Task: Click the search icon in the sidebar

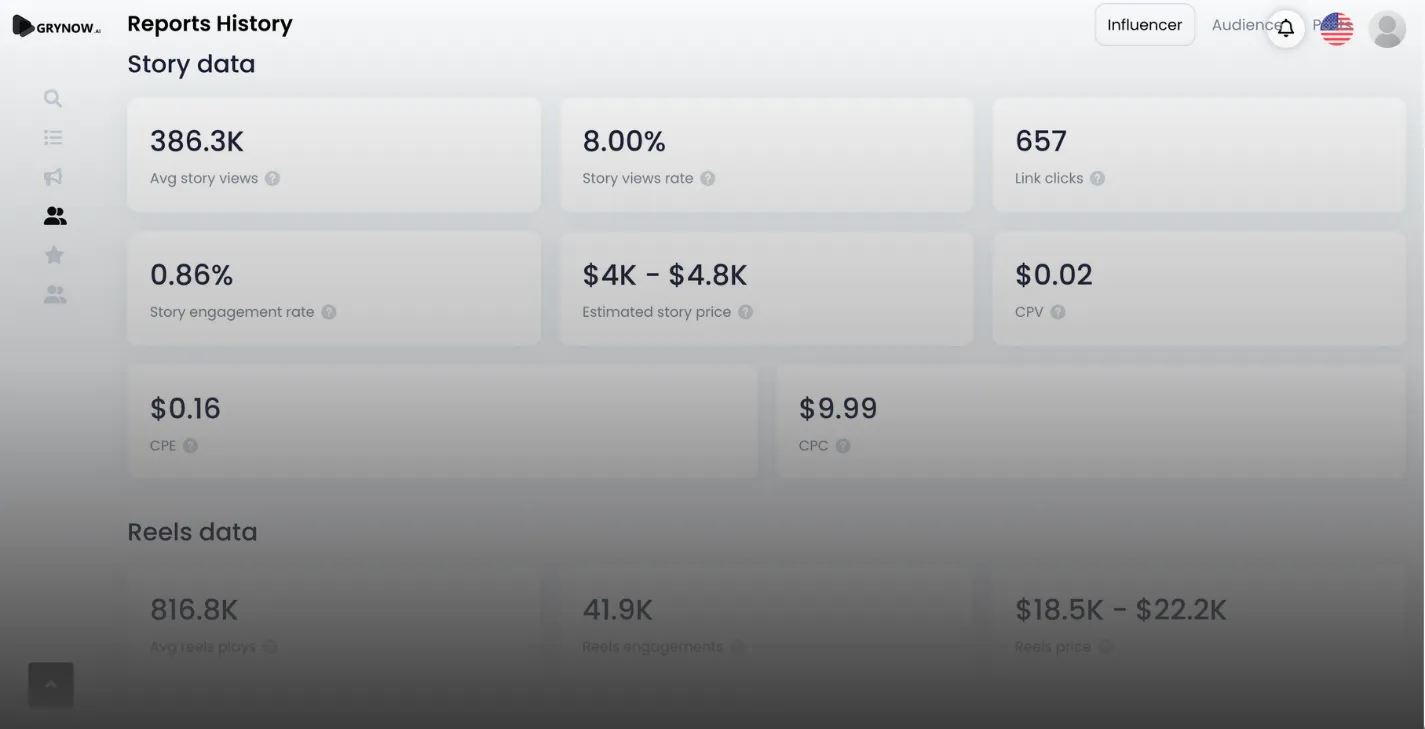Action: click(x=53, y=98)
